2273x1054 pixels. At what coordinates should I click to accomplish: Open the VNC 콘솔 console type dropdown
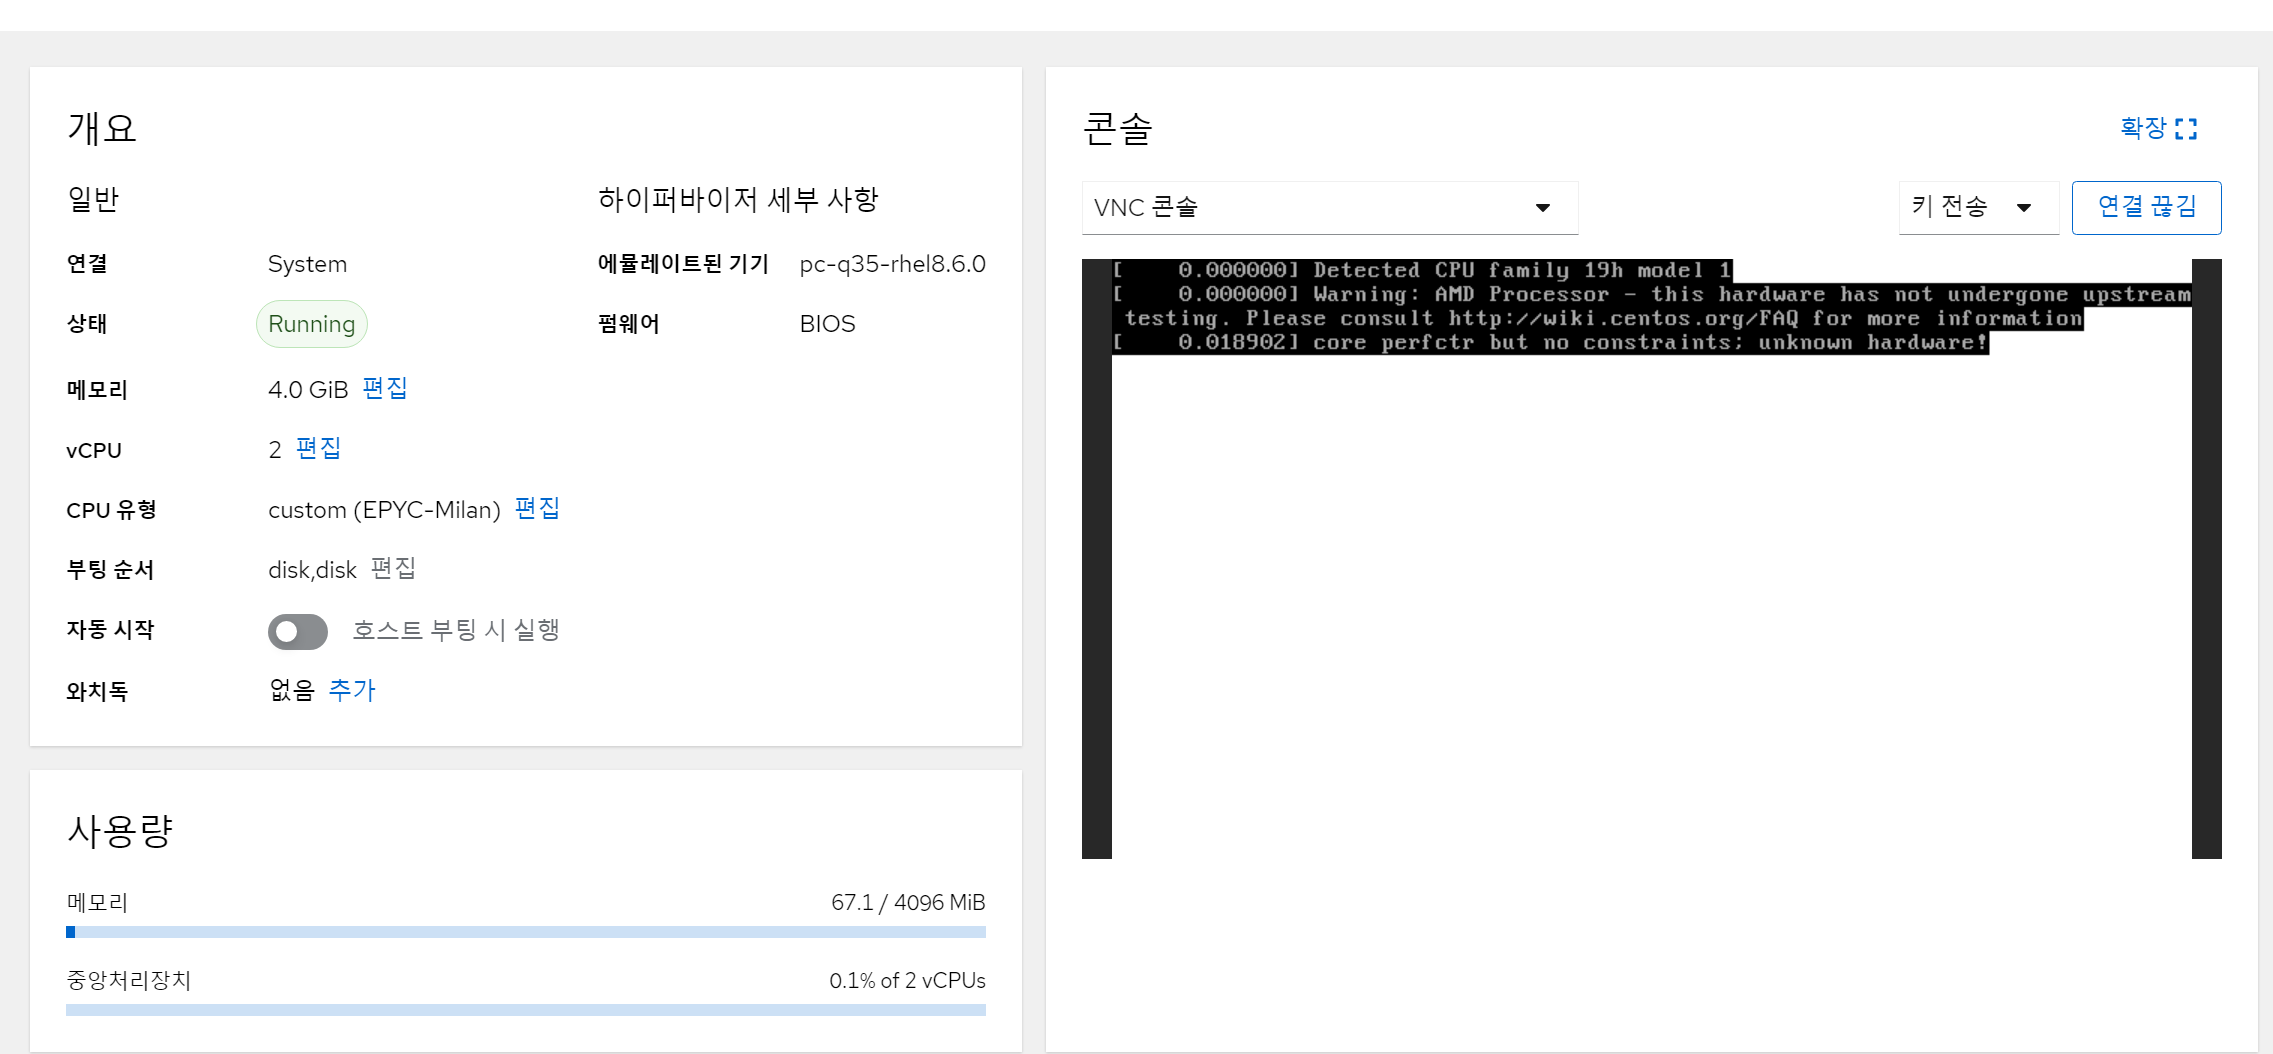(x=1330, y=208)
